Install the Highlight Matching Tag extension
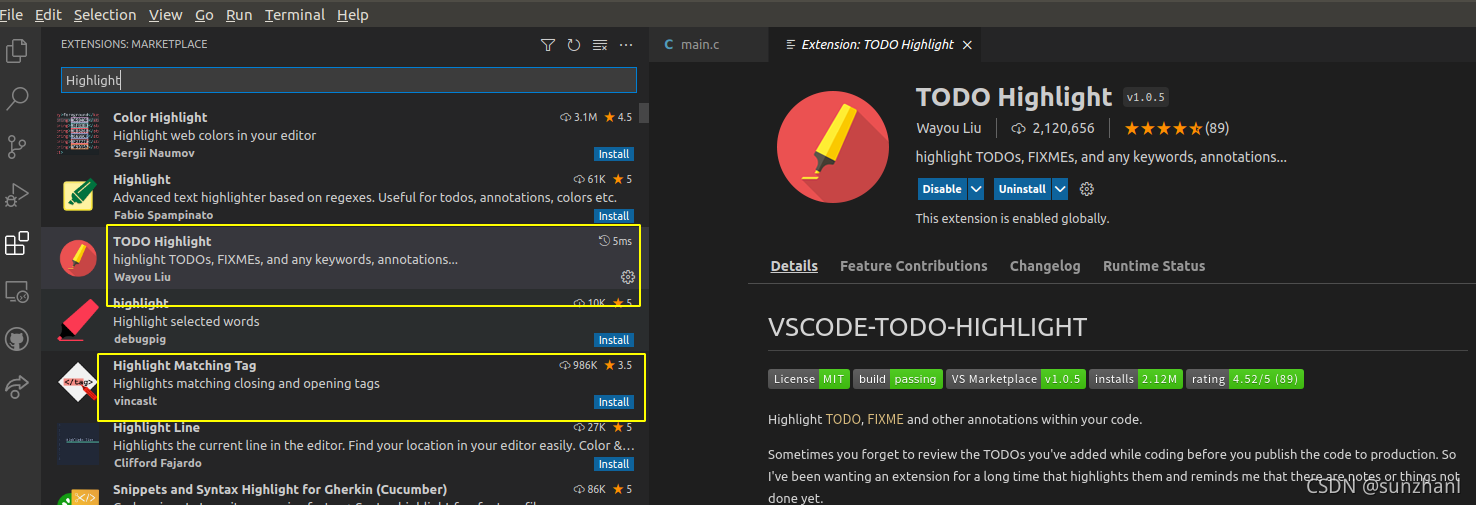 613,402
